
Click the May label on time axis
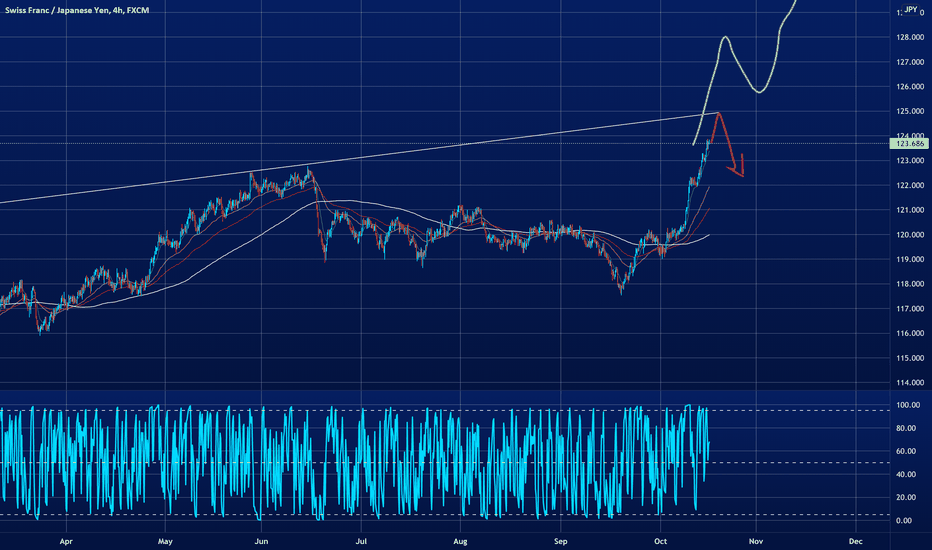pyautogui.click(x=165, y=541)
